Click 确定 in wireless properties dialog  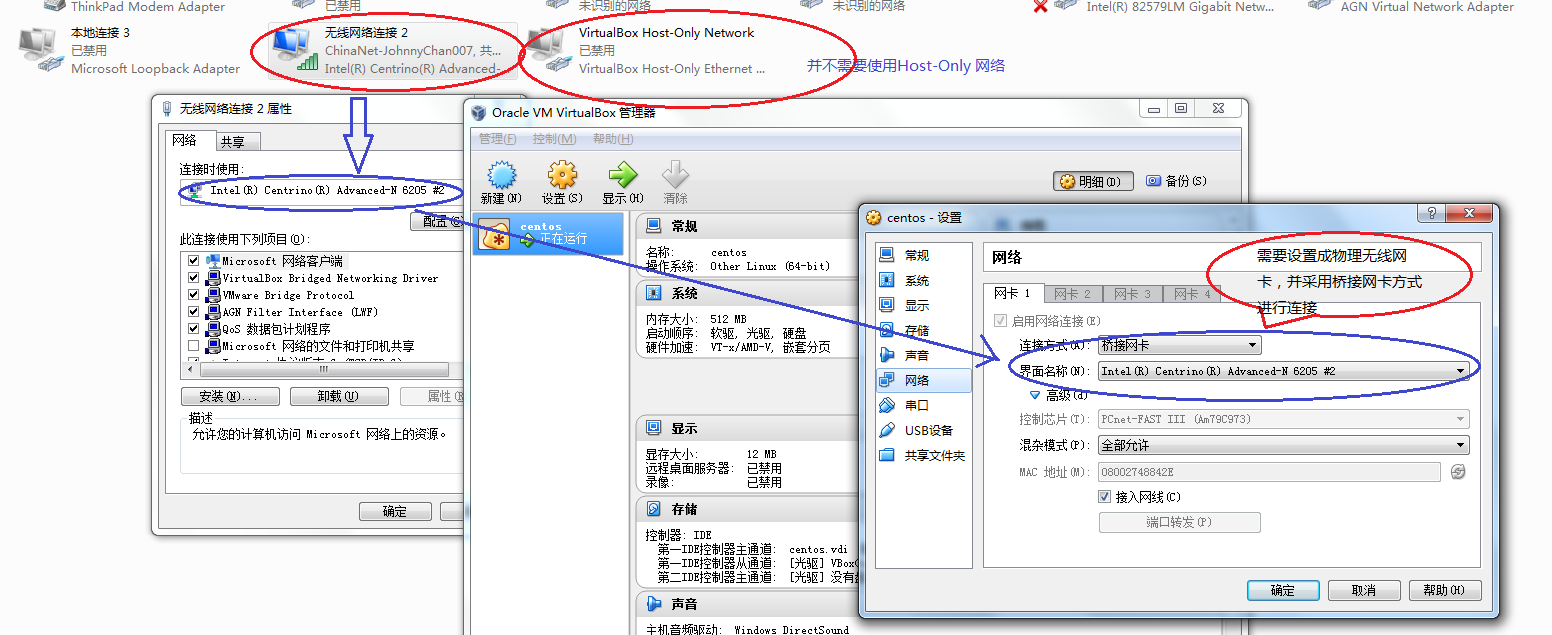[395, 511]
